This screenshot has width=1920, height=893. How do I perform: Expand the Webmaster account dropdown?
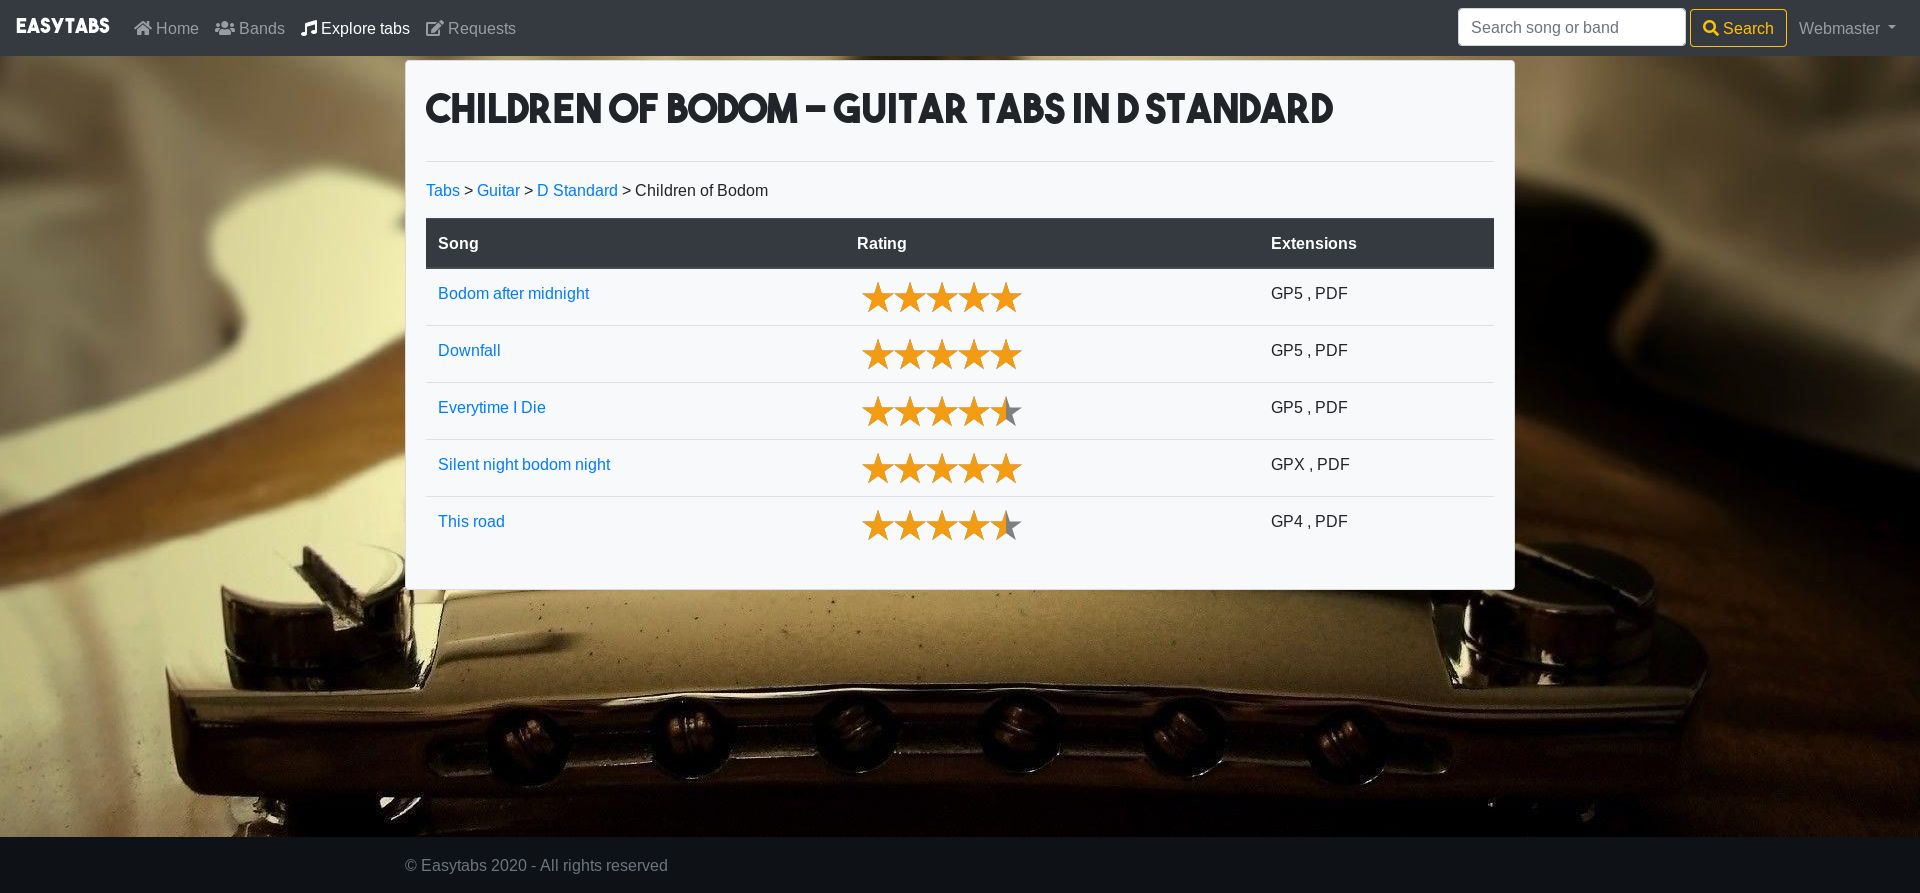(x=1846, y=28)
